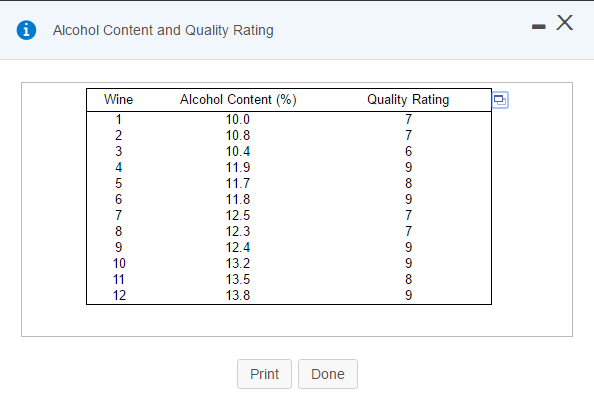This screenshot has width=594, height=401.
Task: Select the Wine column header
Action: tap(119, 100)
